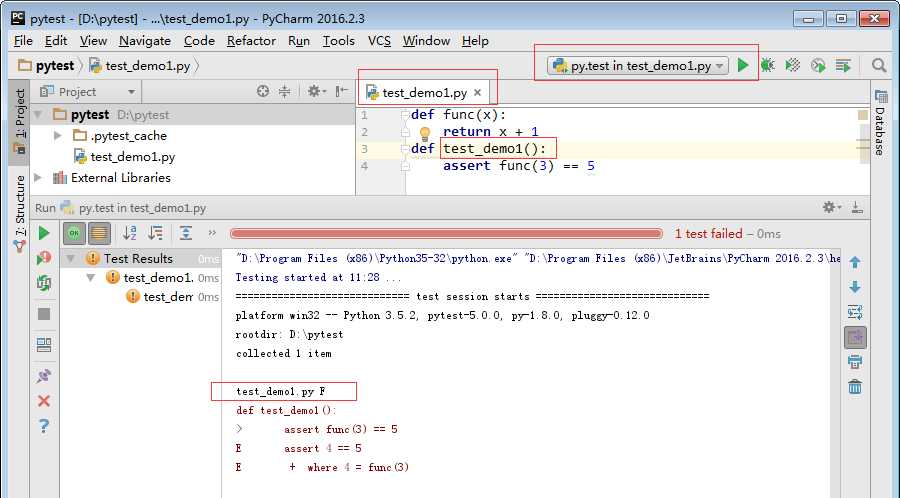Select test_demo1.py in the project tree
This screenshot has height=498, width=900.
pyautogui.click(x=125, y=157)
